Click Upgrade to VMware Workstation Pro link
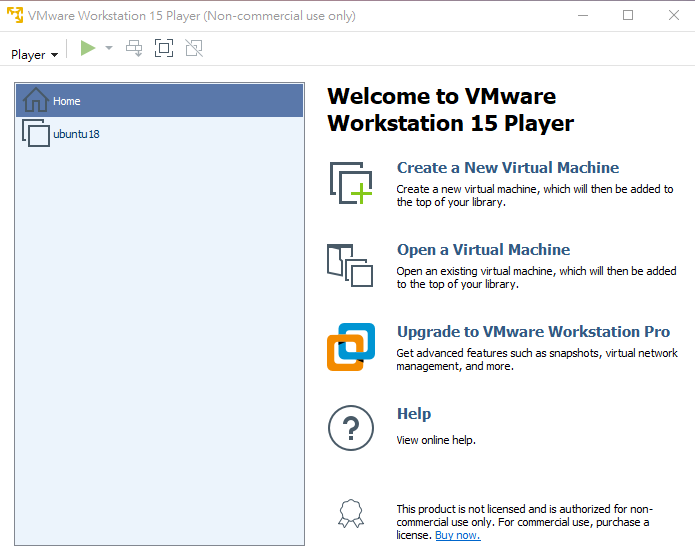 (533, 331)
